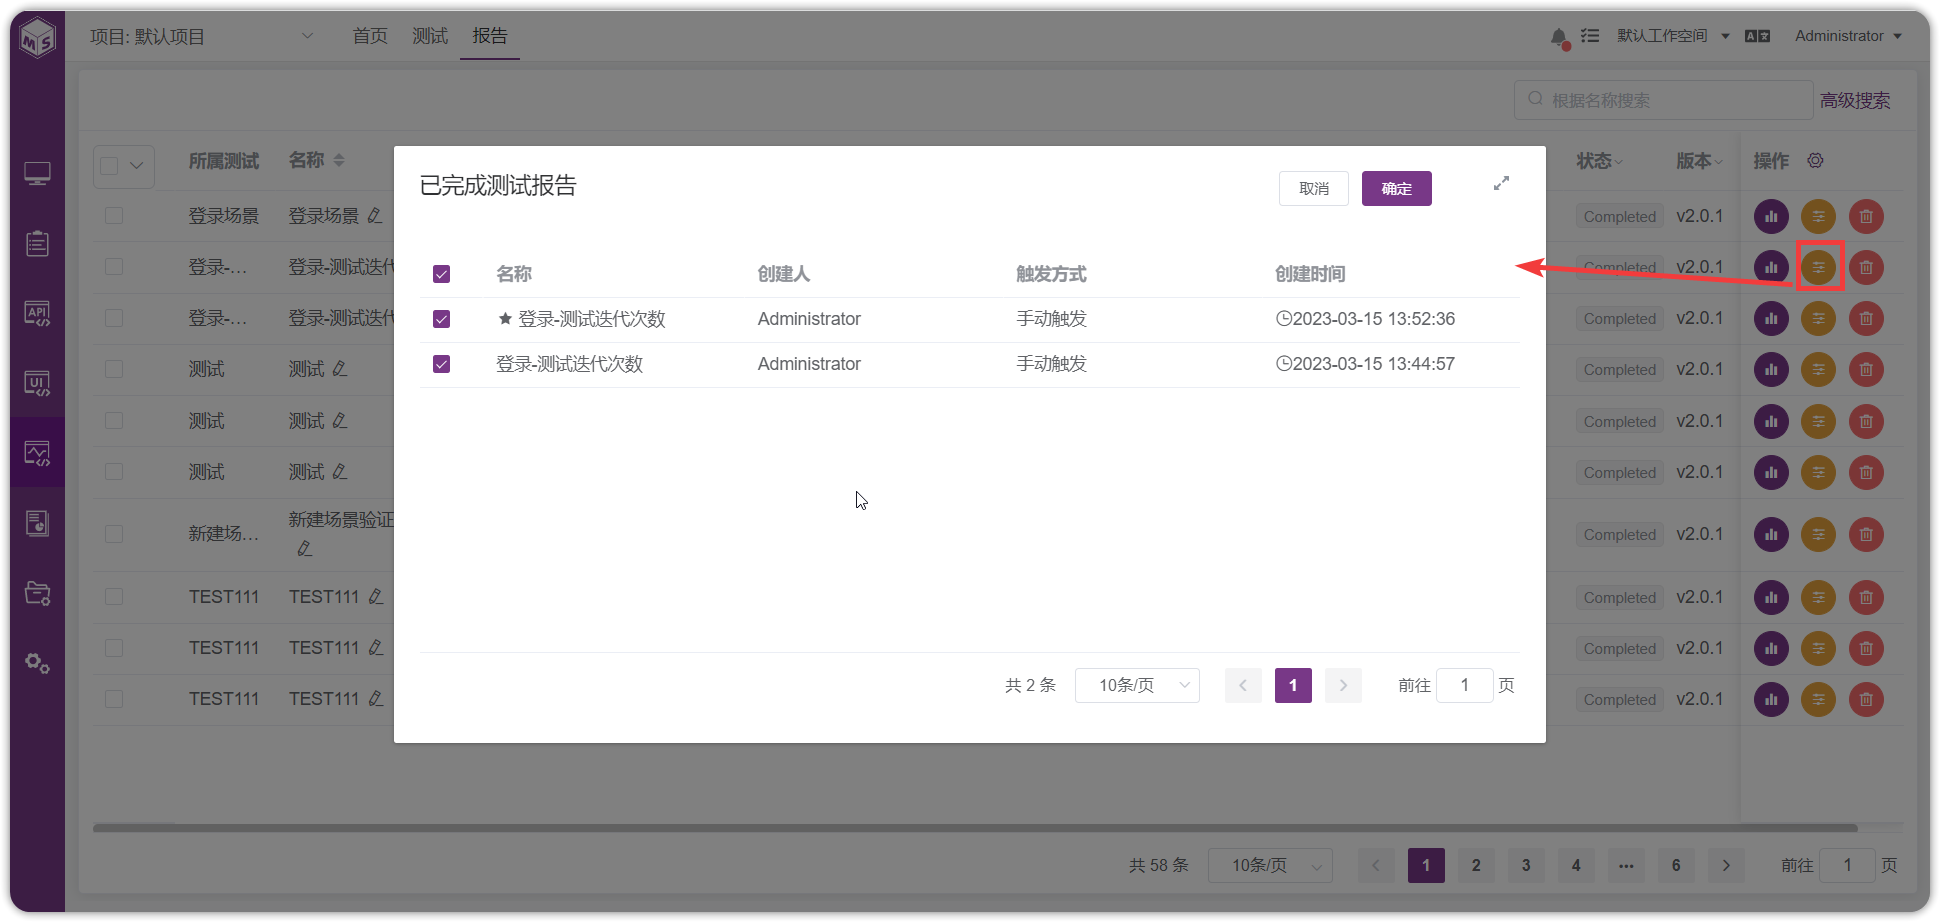1940x922 pixels.
Task: Open the report statistics sidebar icon
Action: pos(38,523)
